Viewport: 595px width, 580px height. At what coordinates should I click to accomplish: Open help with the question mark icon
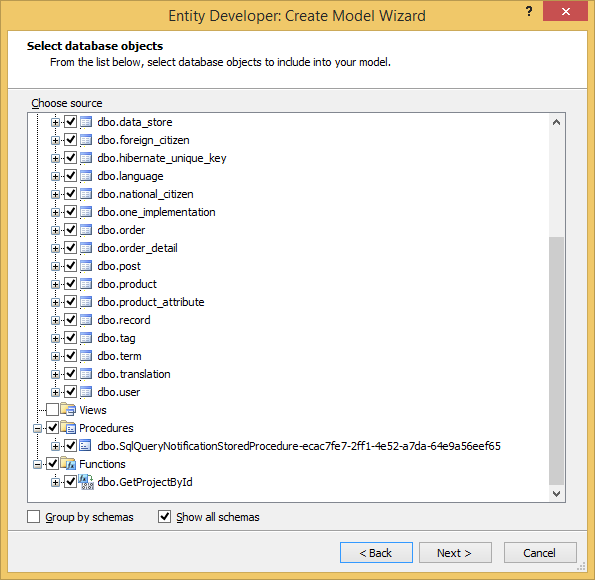pyautogui.click(x=529, y=11)
